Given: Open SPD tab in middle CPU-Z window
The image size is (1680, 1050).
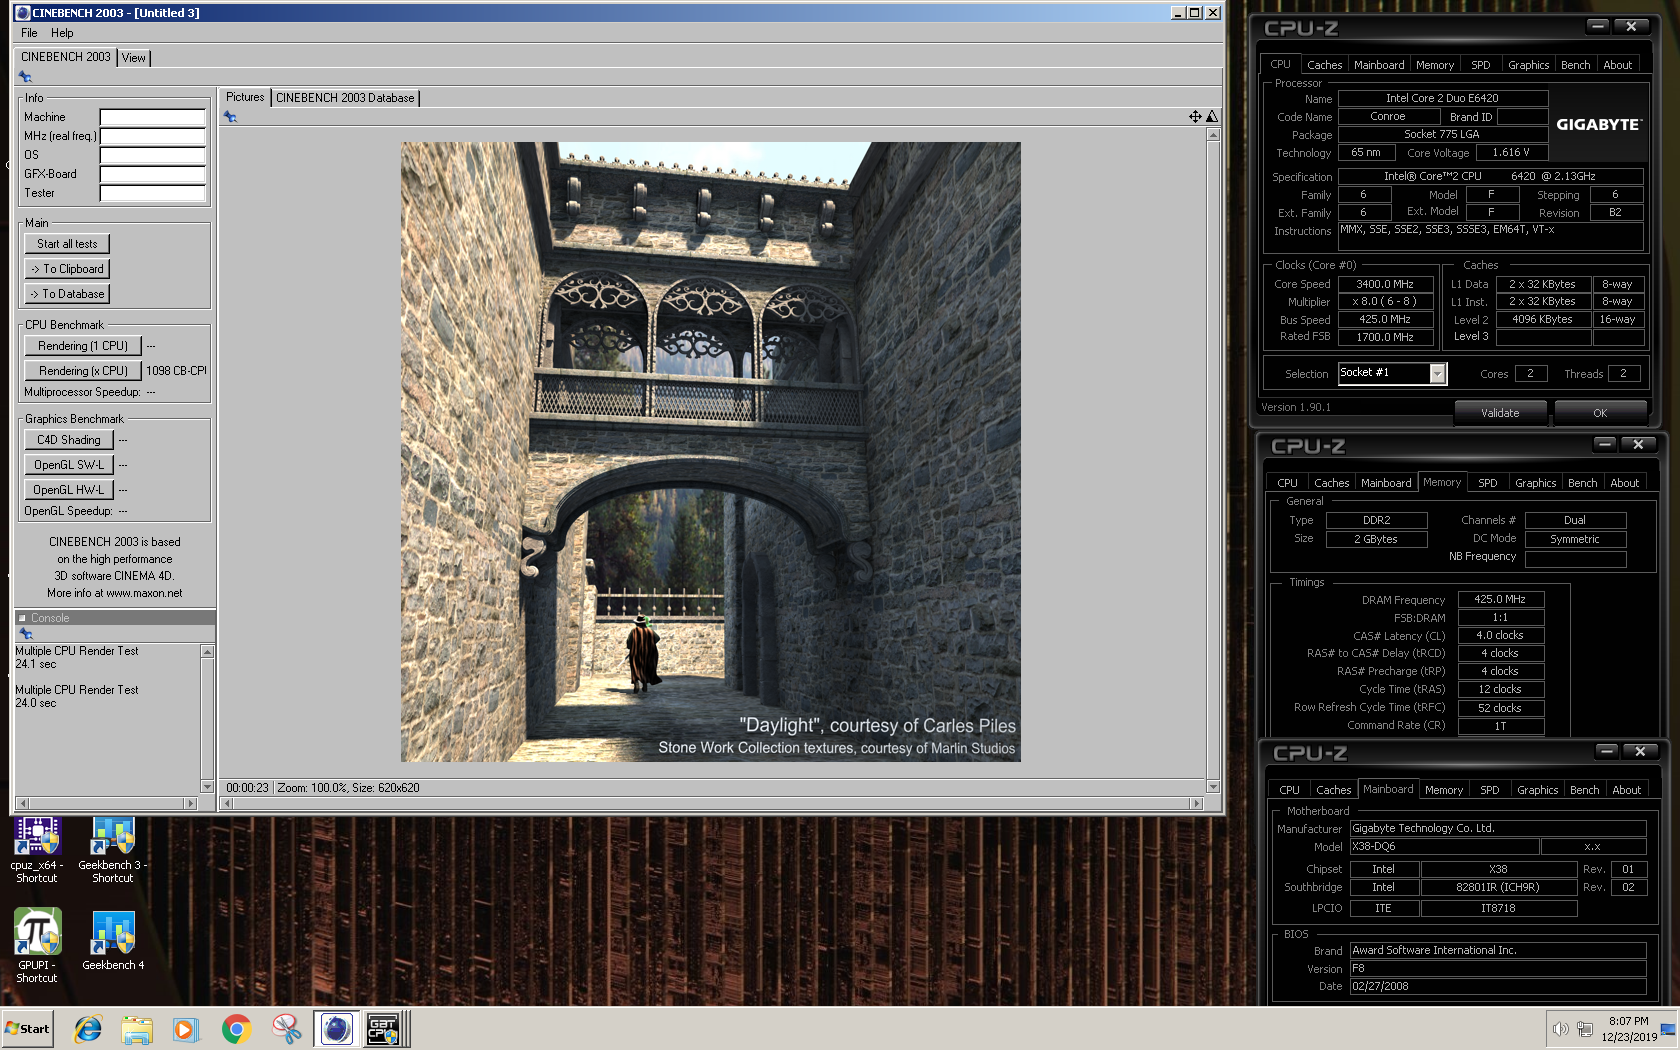Looking at the screenshot, I should coord(1488,483).
